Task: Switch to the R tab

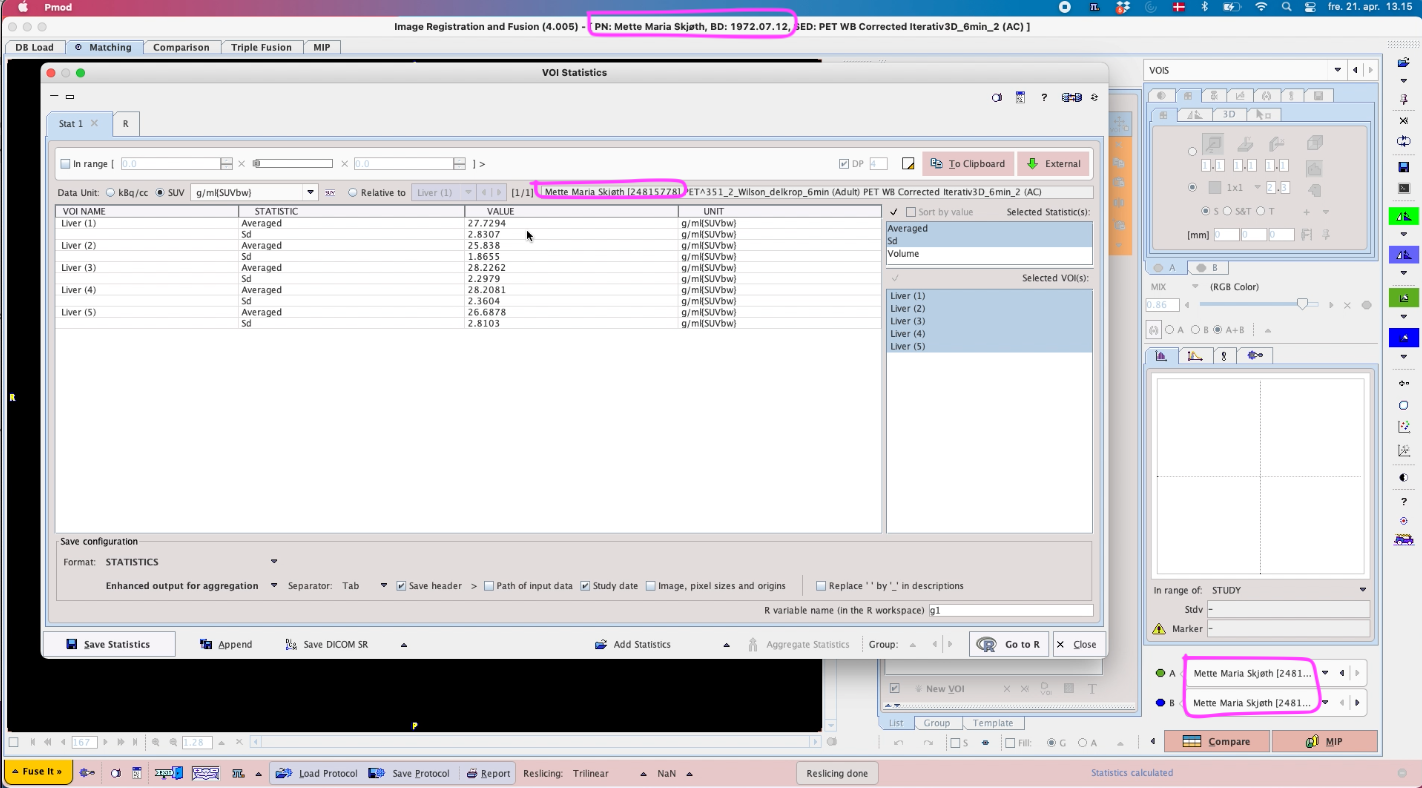Action: [125, 123]
